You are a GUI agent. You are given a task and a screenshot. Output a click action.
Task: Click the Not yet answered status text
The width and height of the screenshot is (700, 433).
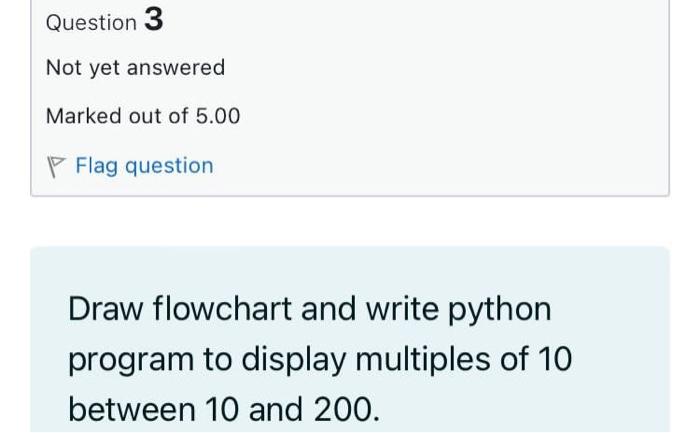coord(135,68)
